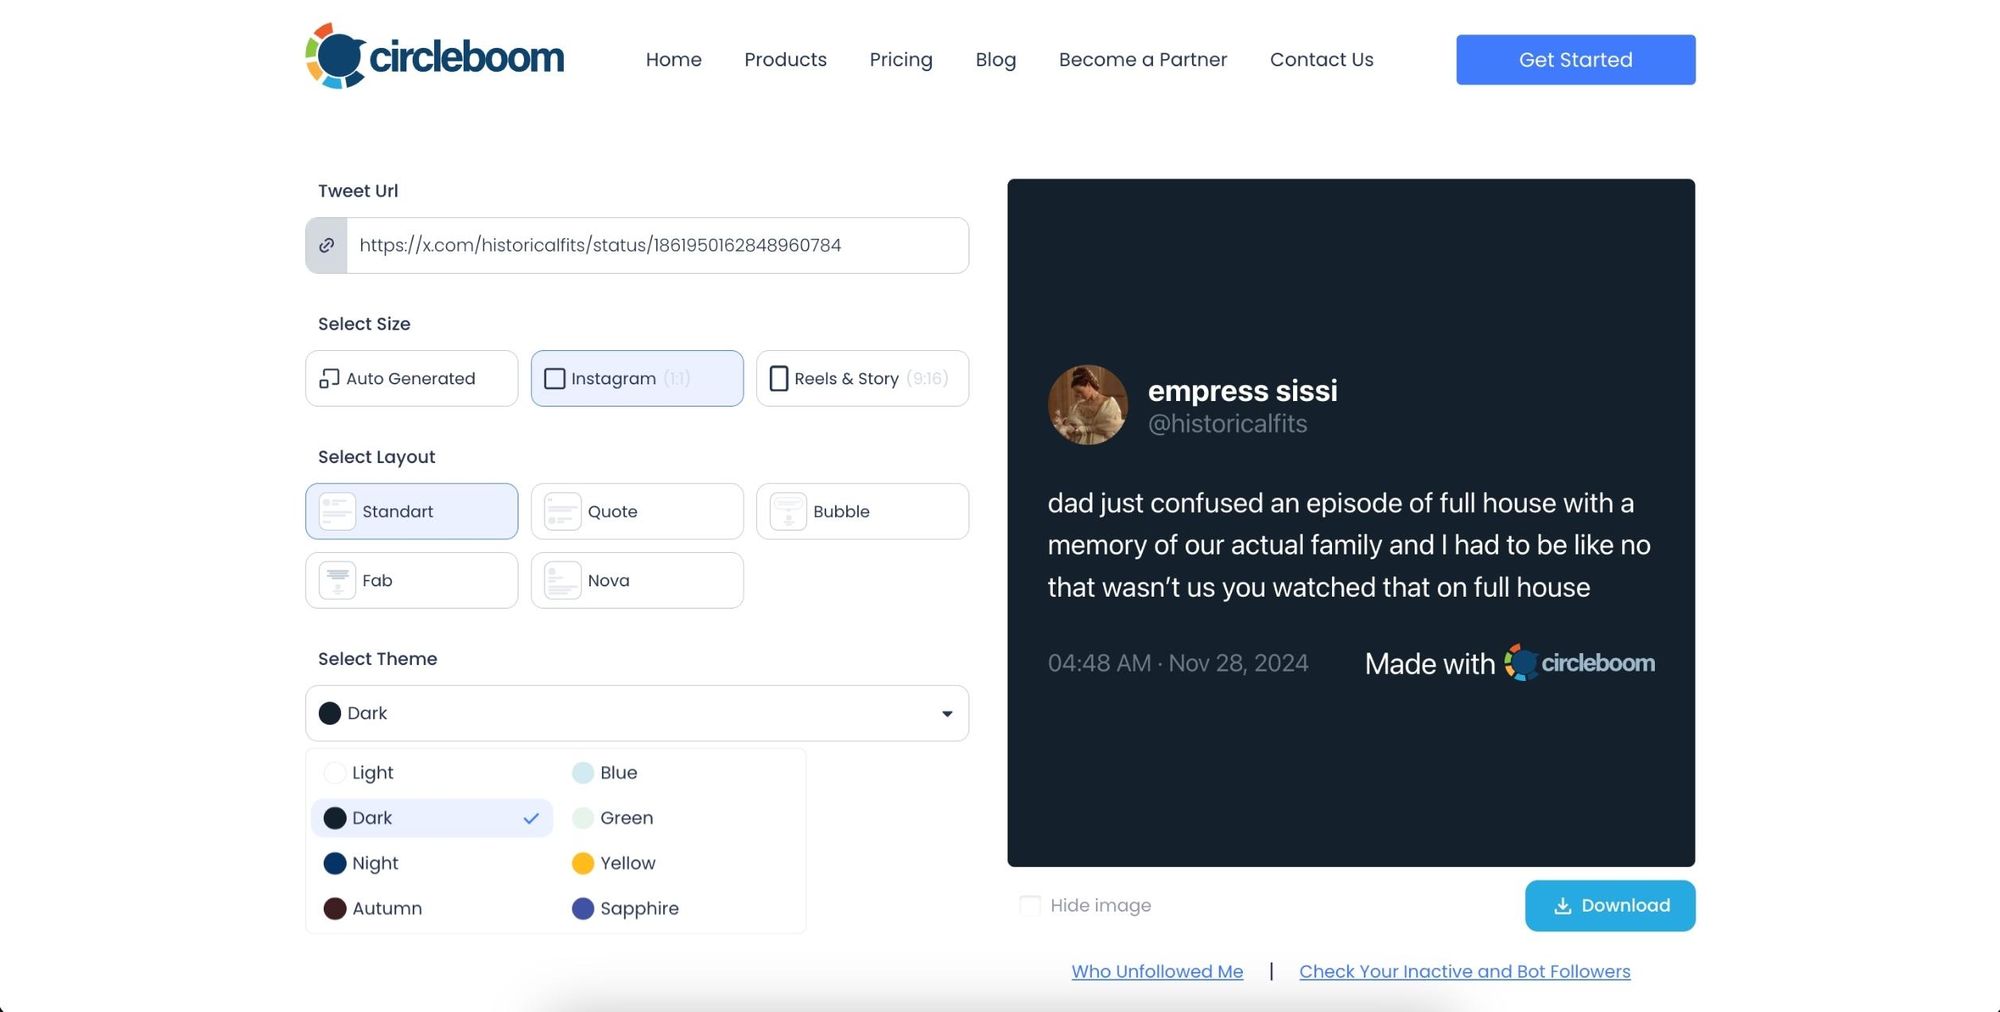Pick the Green theme option
The image size is (2000, 1012).
click(680, 818)
